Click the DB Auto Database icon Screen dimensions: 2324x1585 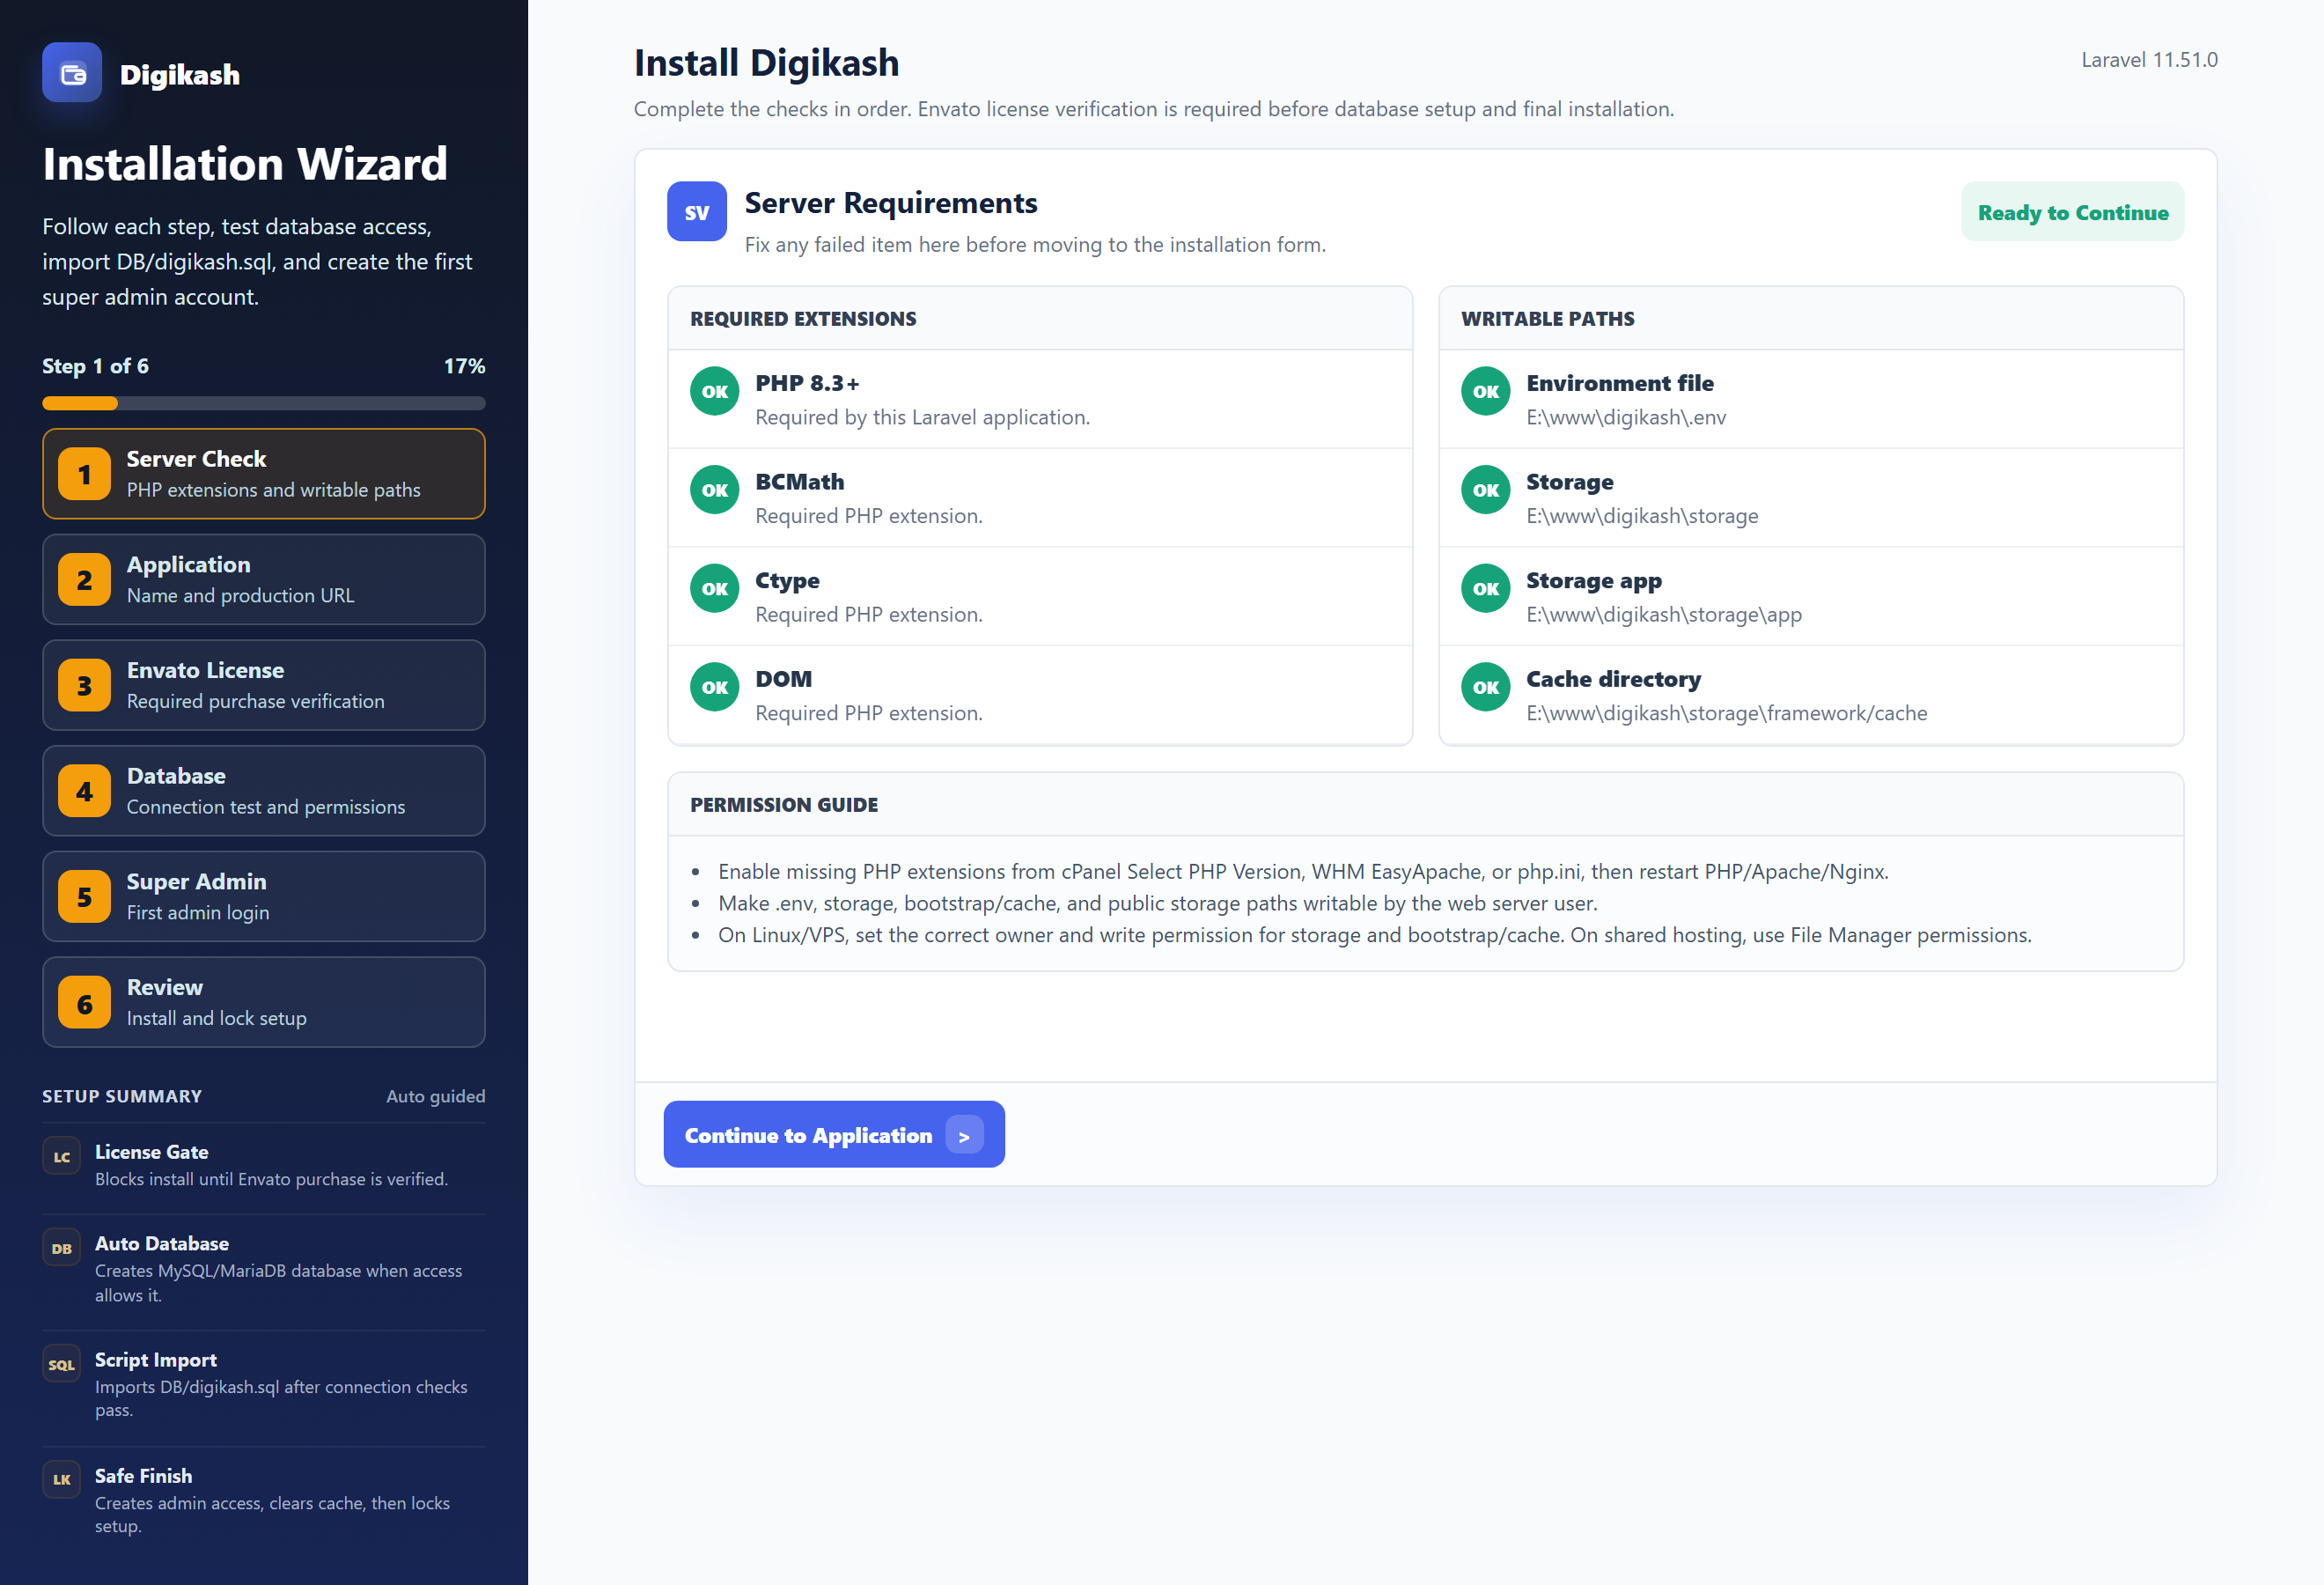61,1248
